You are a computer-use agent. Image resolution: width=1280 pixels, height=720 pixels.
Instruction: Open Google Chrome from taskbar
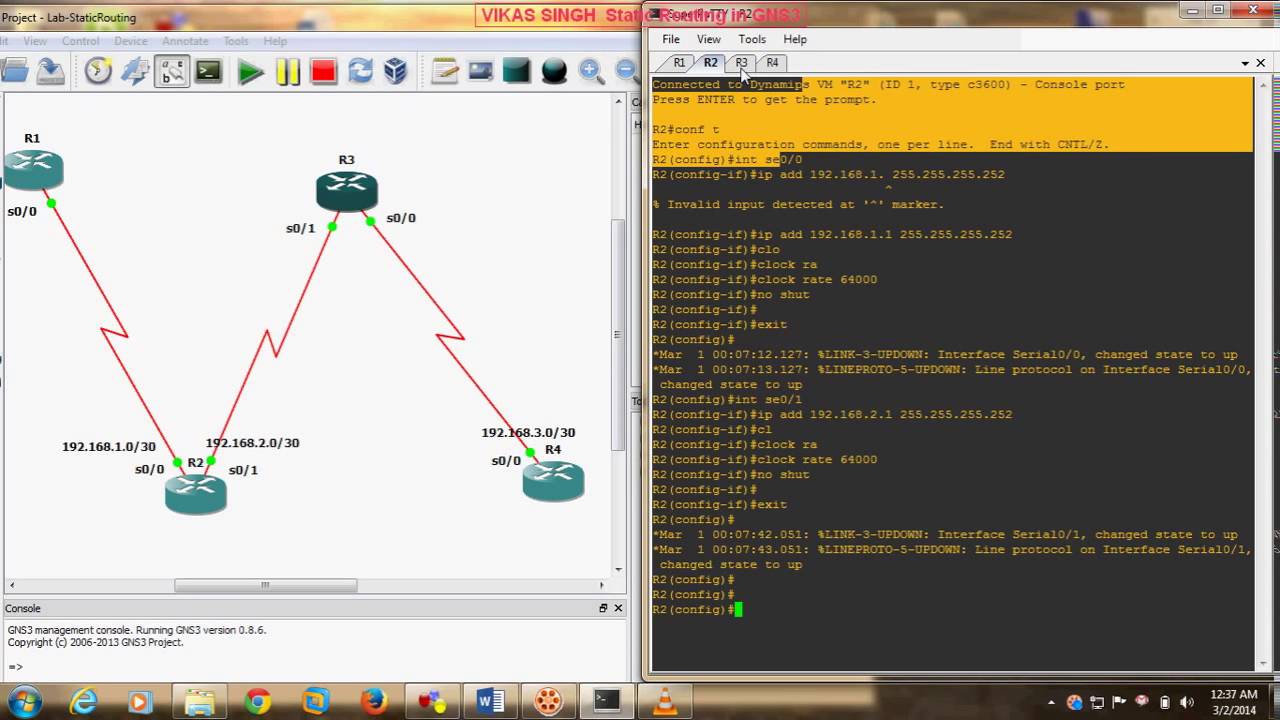(258, 702)
